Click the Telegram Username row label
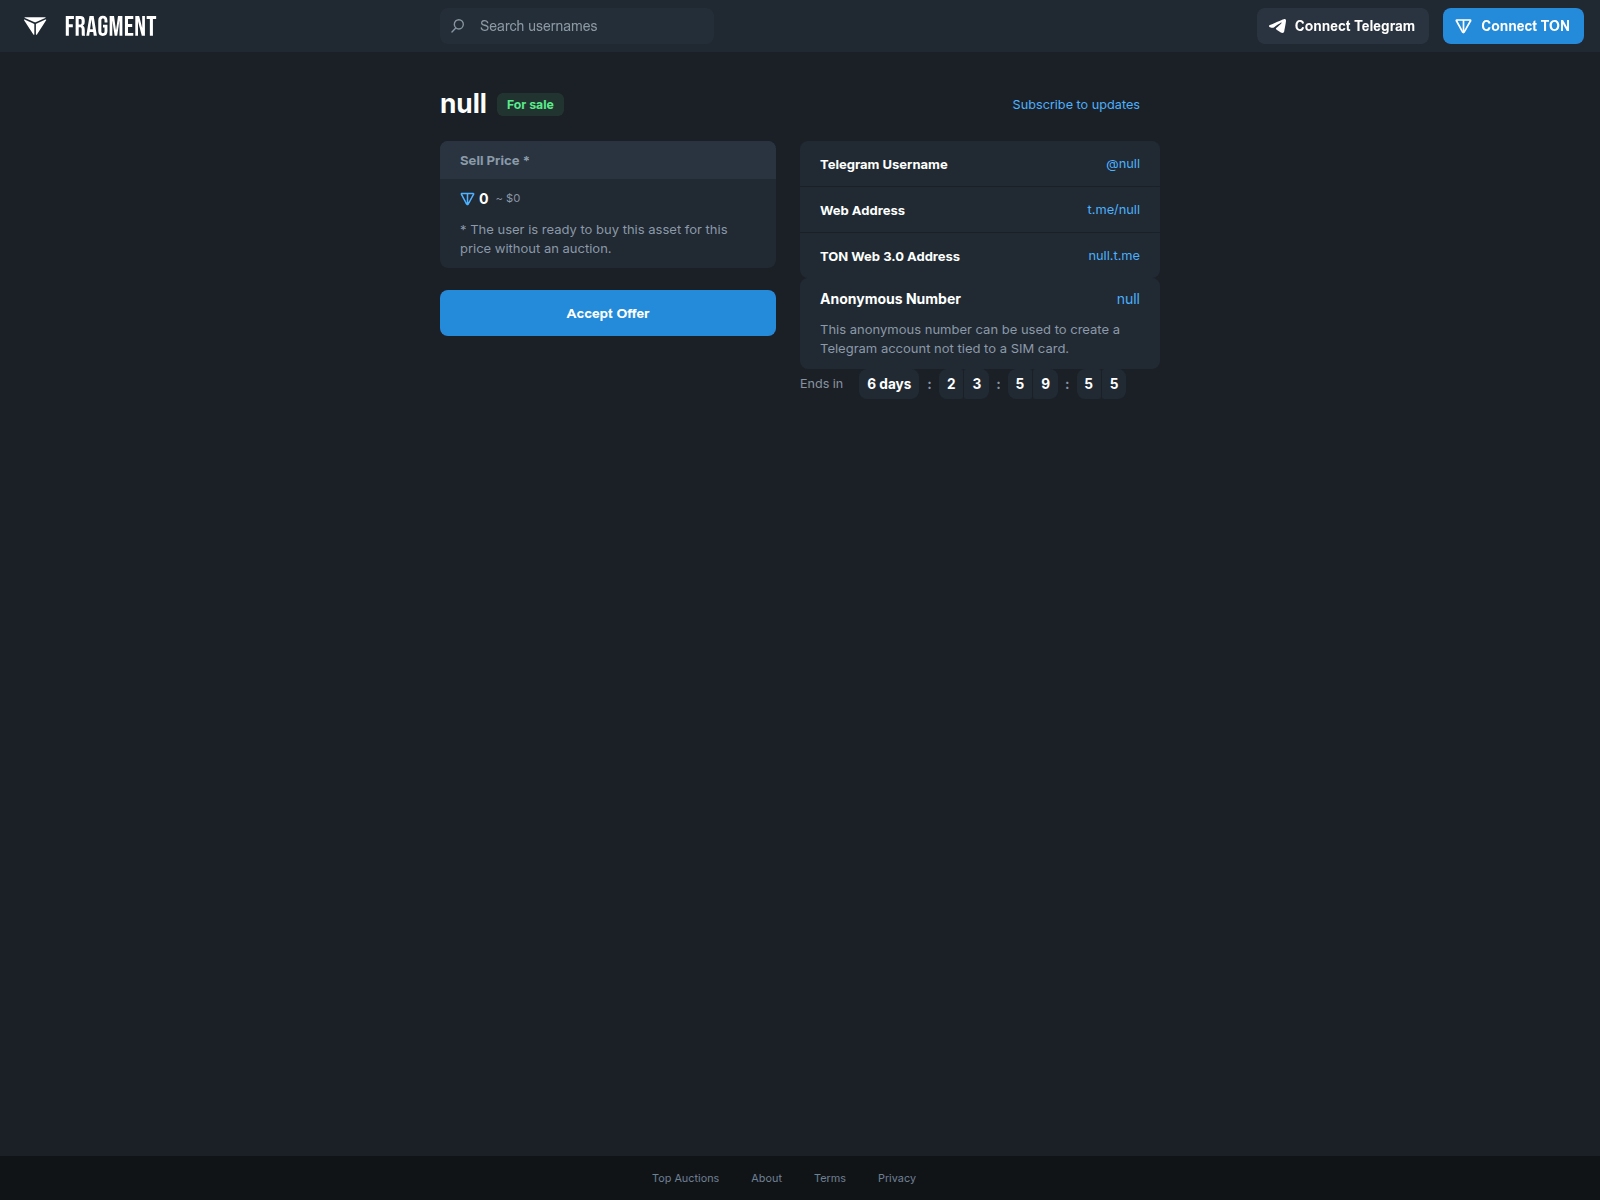The height and width of the screenshot is (1200, 1600). (884, 165)
